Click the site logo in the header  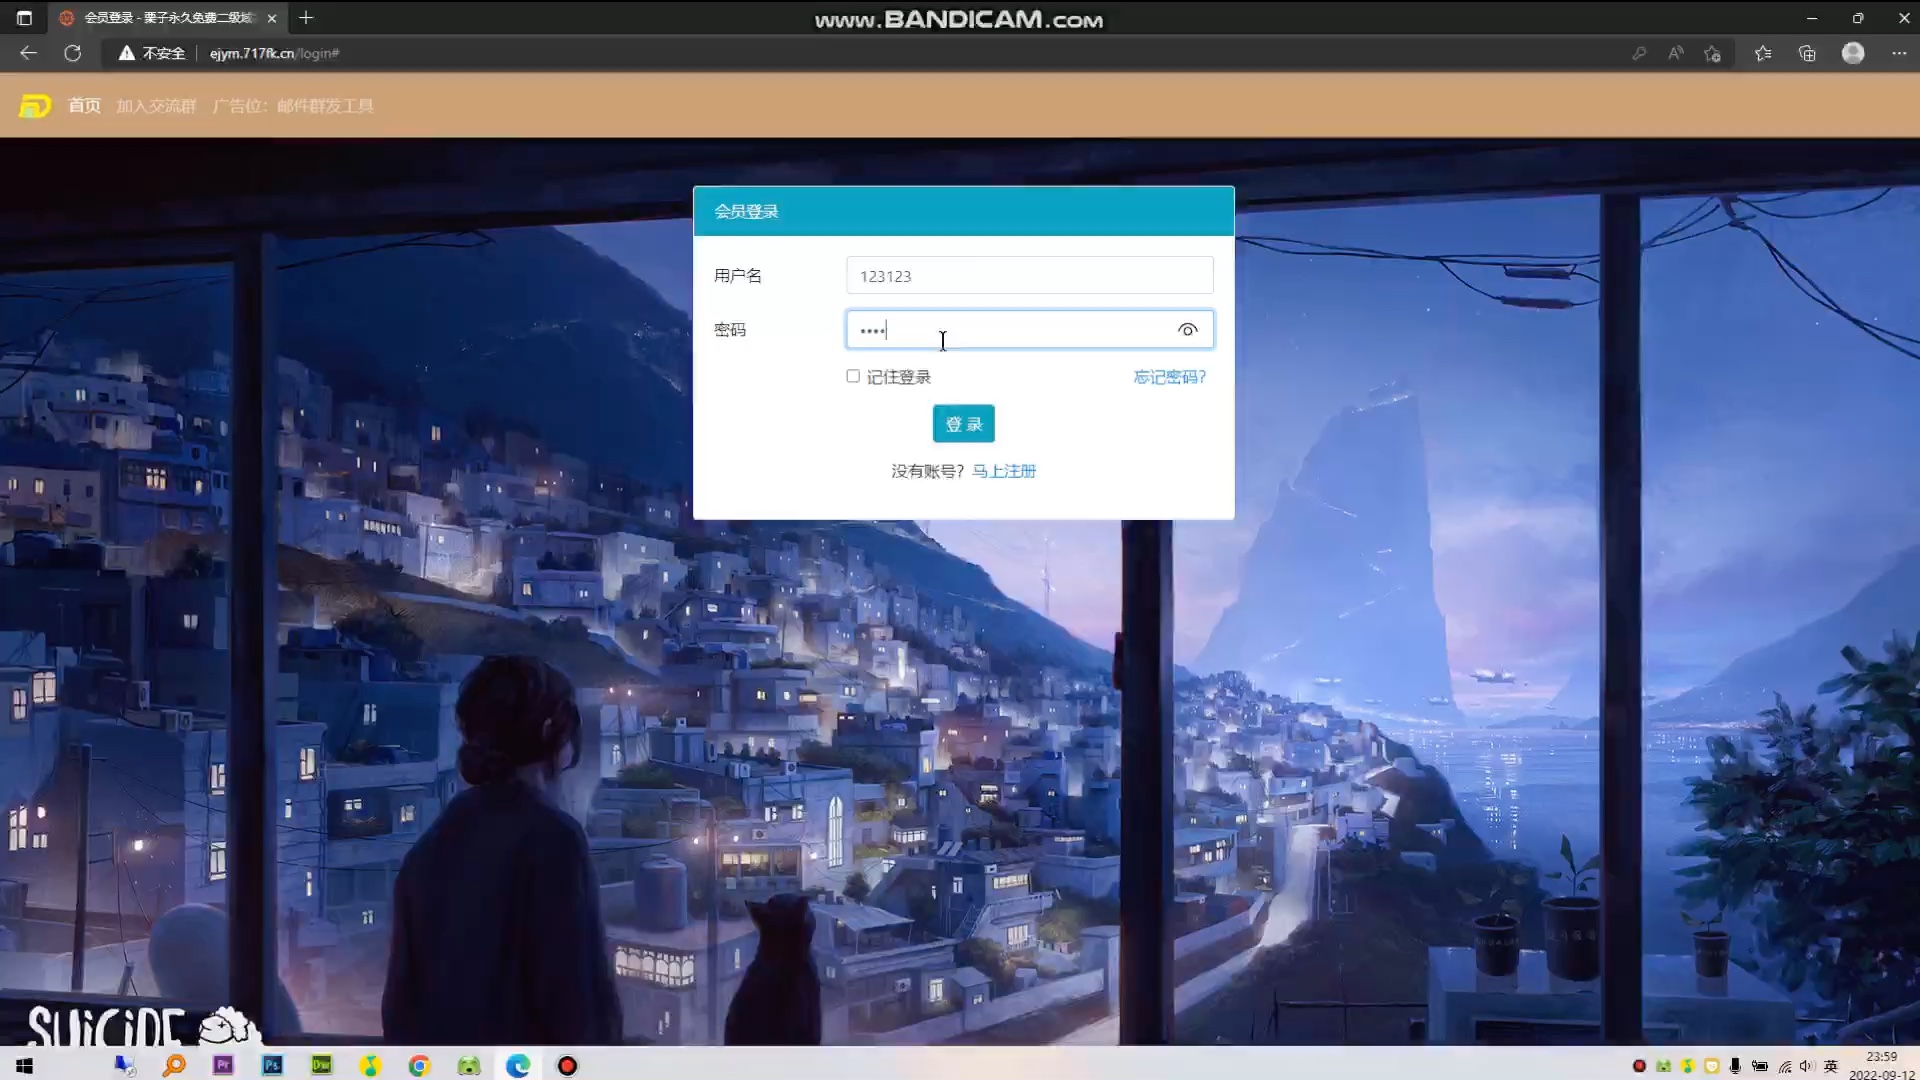point(35,105)
